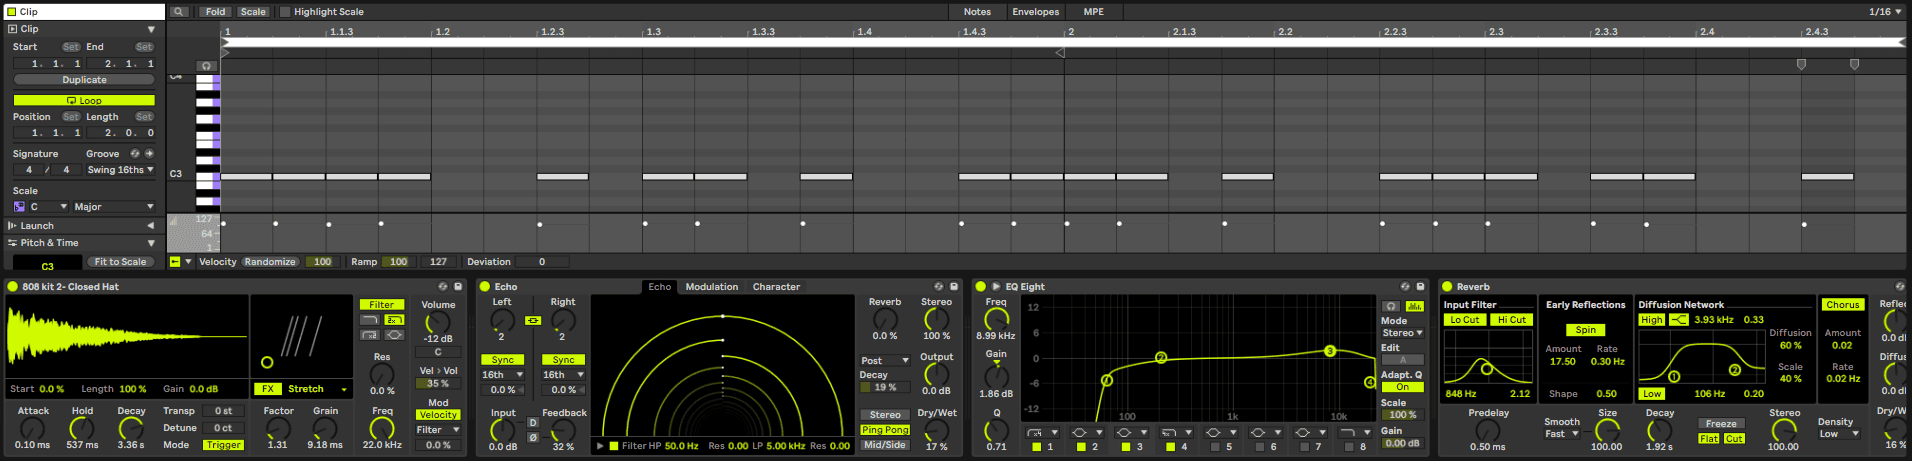This screenshot has height=461, width=1912.
Task: Click the EQ Eight headphone audition icon
Action: click(1390, 306)
